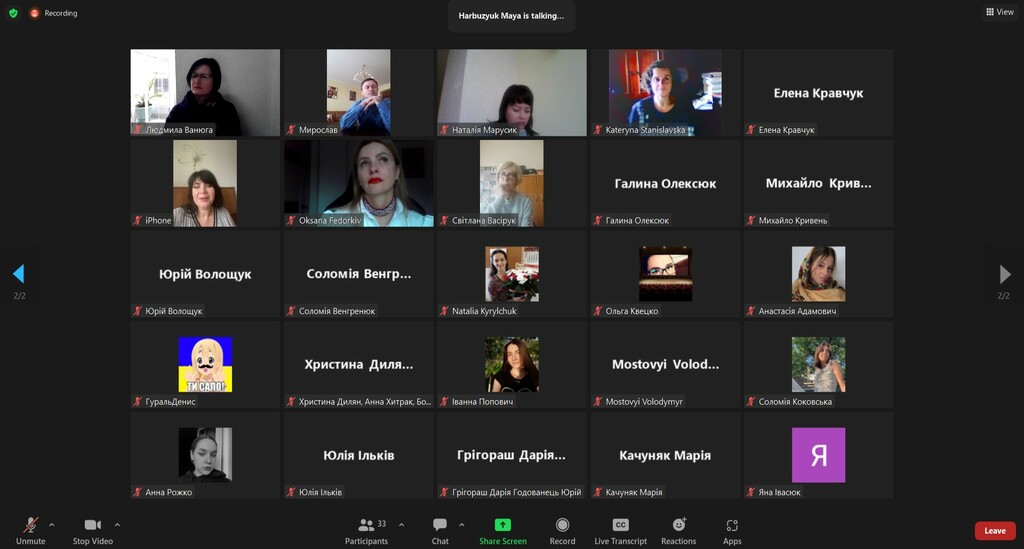Image resolution: width=1024 pixels, height=549 pixels.
Task: Open the Chat panel
Action: tap(440, 530)
